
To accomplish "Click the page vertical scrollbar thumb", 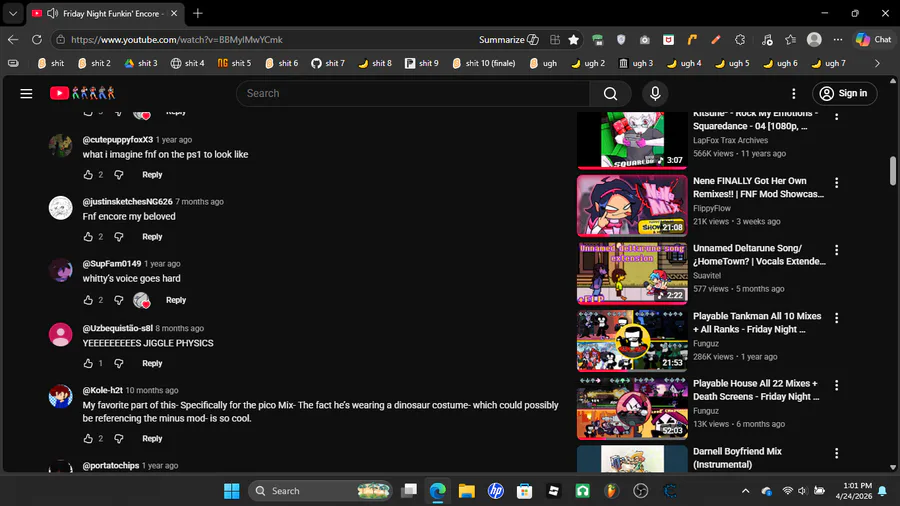I will [893, 170].
